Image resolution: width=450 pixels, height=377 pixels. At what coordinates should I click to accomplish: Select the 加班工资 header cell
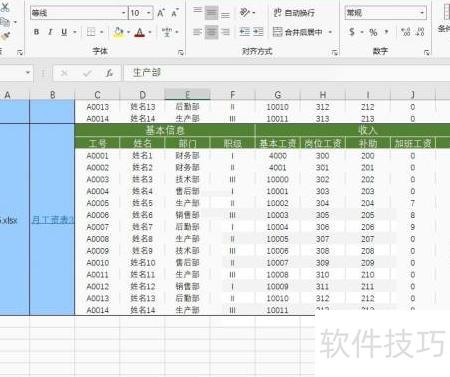tap(413, 143)
